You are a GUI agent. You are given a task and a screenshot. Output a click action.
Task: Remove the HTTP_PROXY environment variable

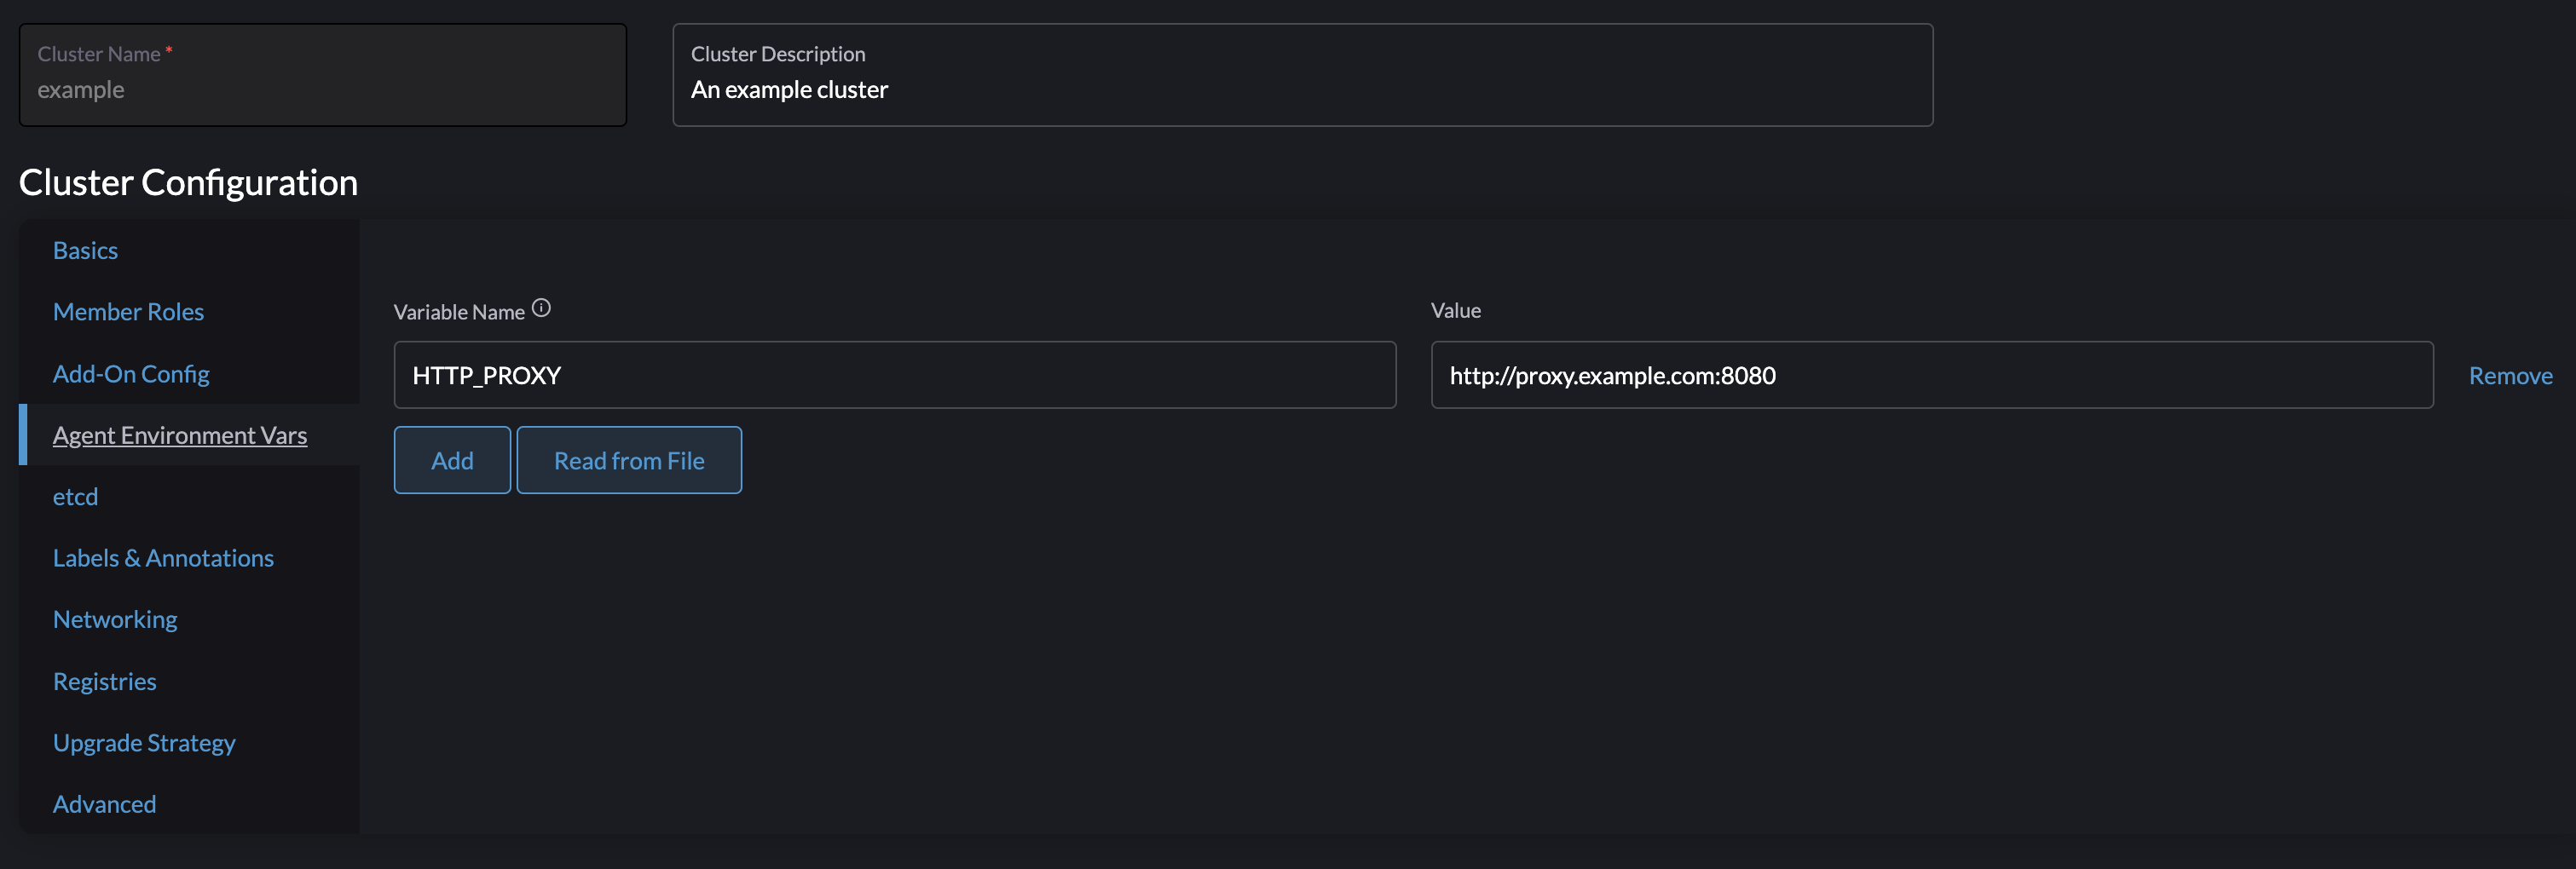(x=2510, y=375)
